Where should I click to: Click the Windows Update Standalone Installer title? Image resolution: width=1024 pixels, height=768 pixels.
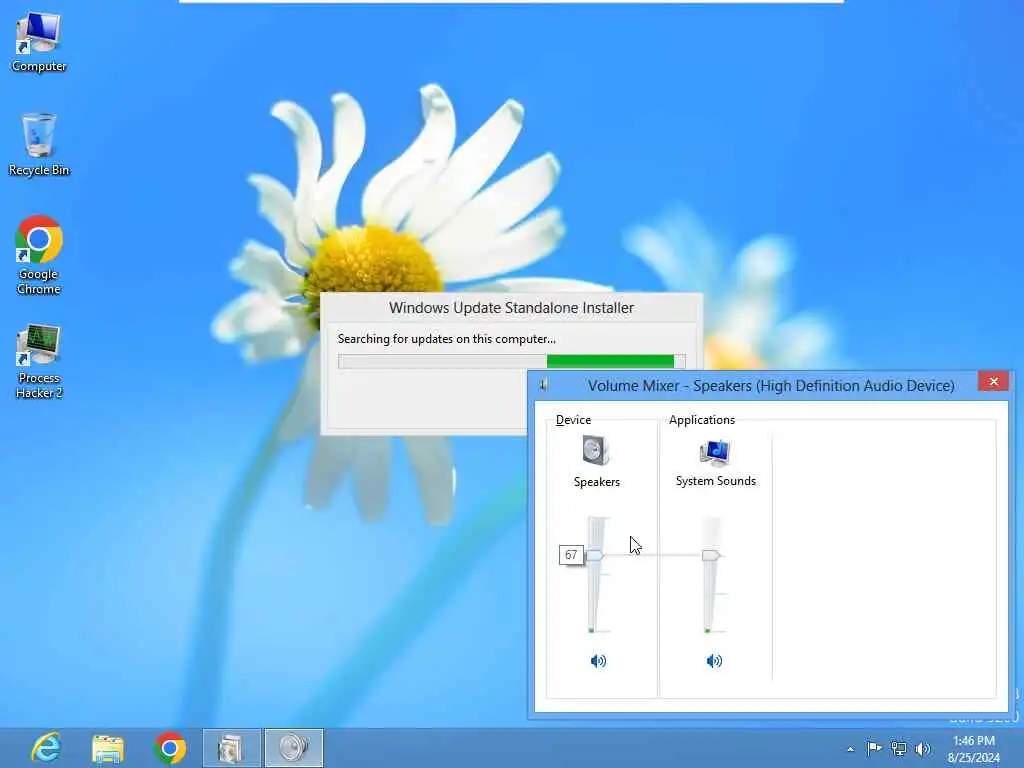tap(511, 308)
